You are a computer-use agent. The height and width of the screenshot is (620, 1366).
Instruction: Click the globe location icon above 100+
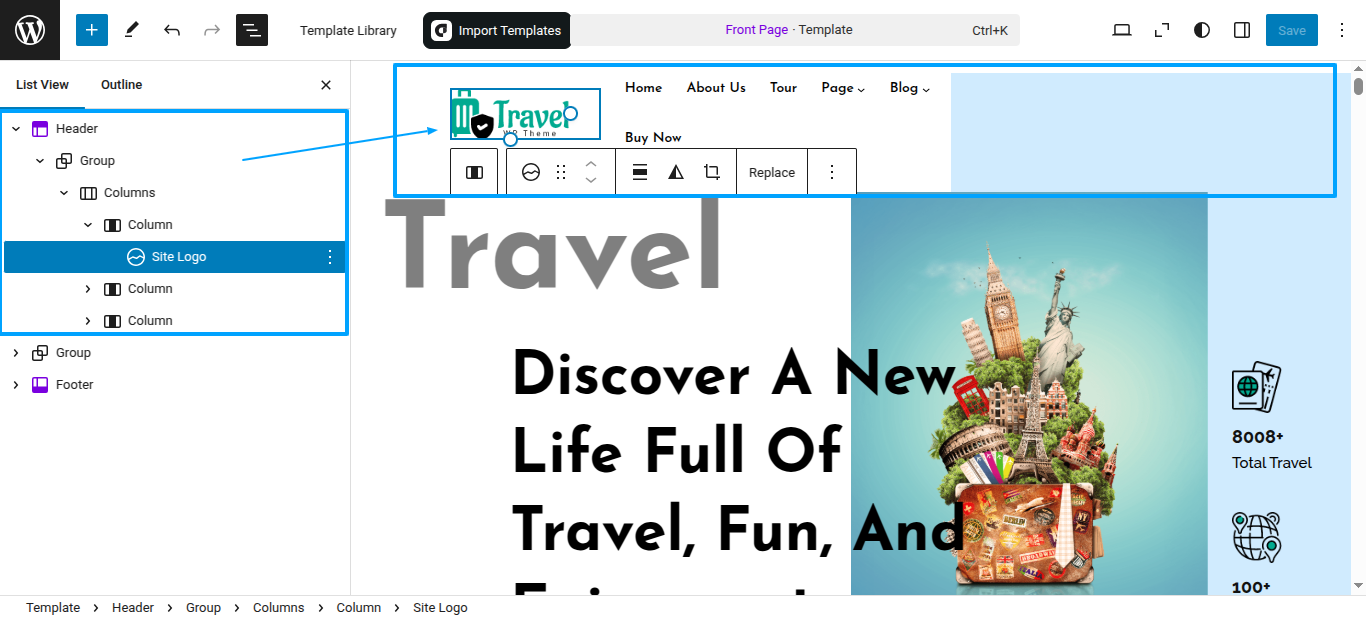click(x=1256, y=537)
